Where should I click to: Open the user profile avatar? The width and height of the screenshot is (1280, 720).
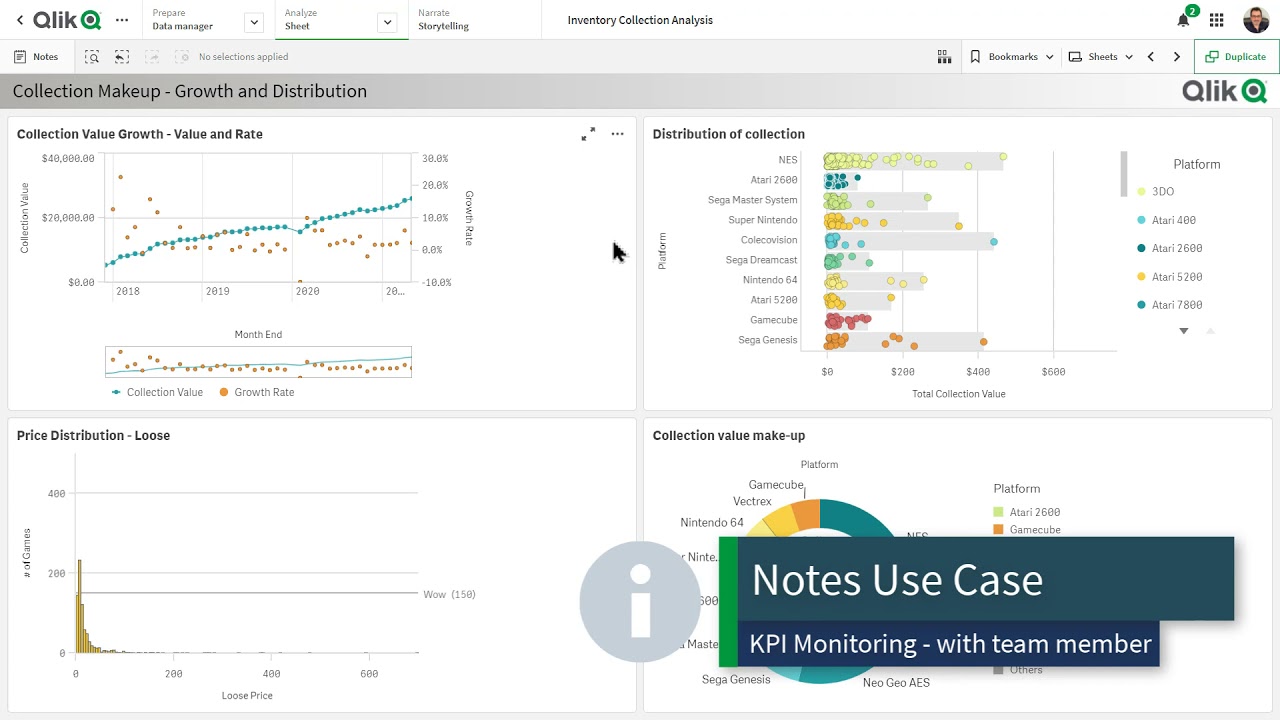(x=1256, y=20)
